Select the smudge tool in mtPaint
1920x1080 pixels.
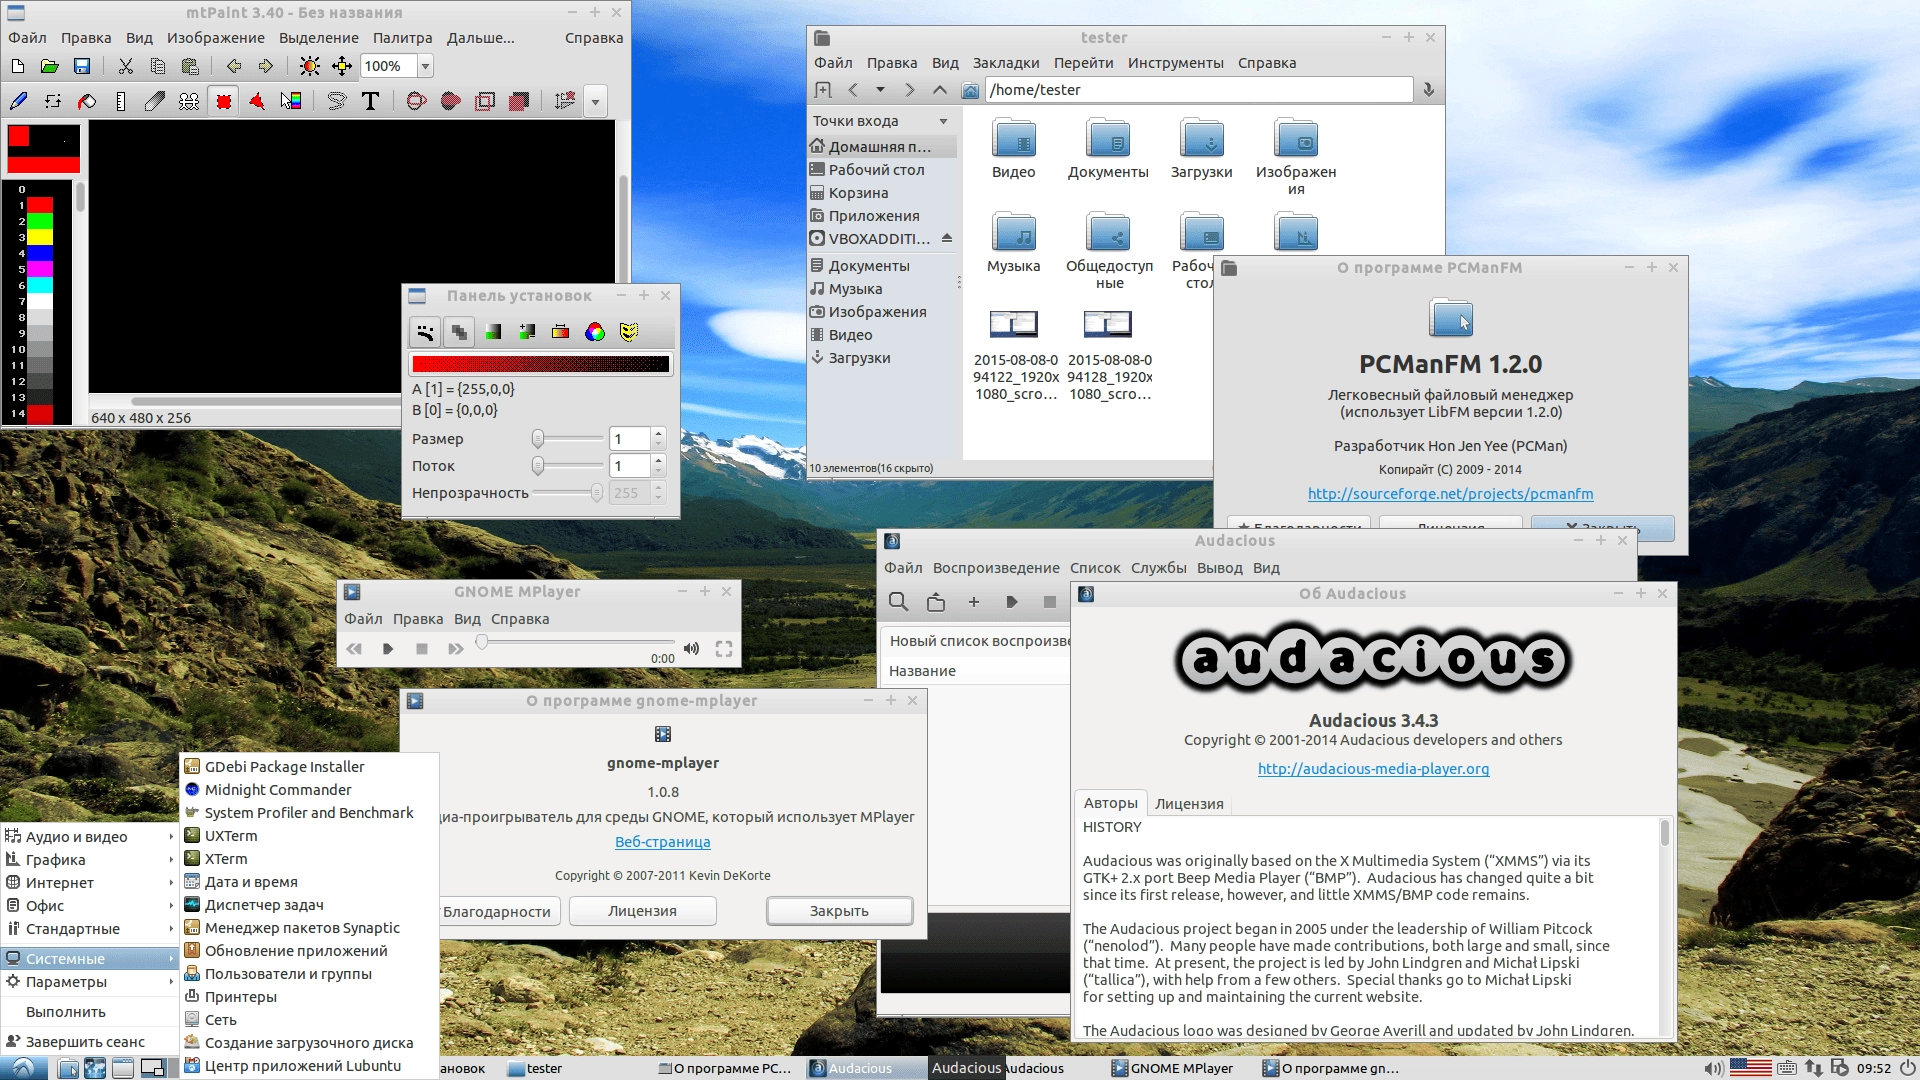point(155,101)
